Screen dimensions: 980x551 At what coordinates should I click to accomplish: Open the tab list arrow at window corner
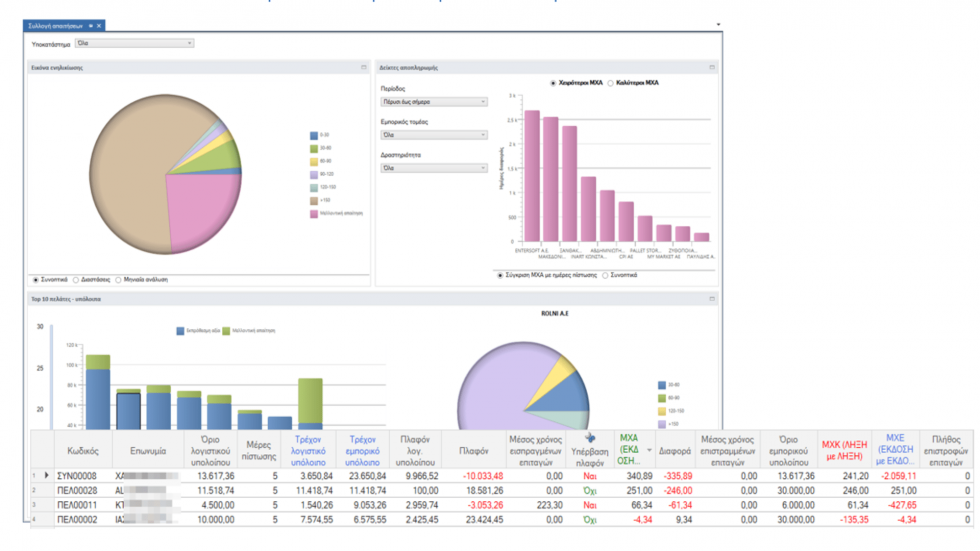tap(718, 25)
